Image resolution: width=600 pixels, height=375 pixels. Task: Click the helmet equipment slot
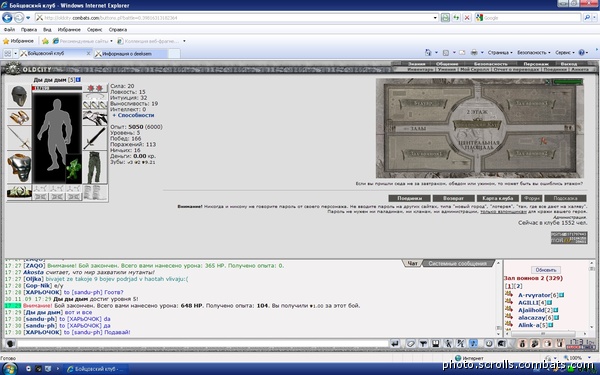(x=19, y=96)
